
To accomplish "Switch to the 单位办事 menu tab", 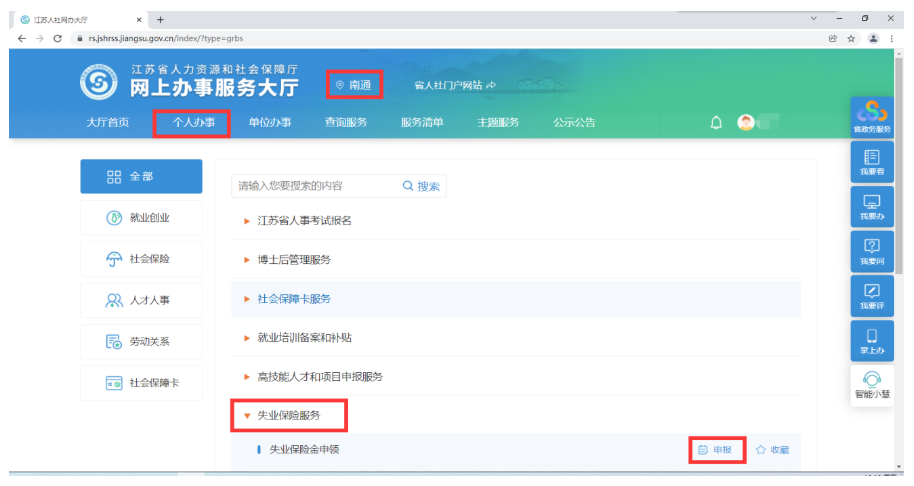I will coord(269,123).
